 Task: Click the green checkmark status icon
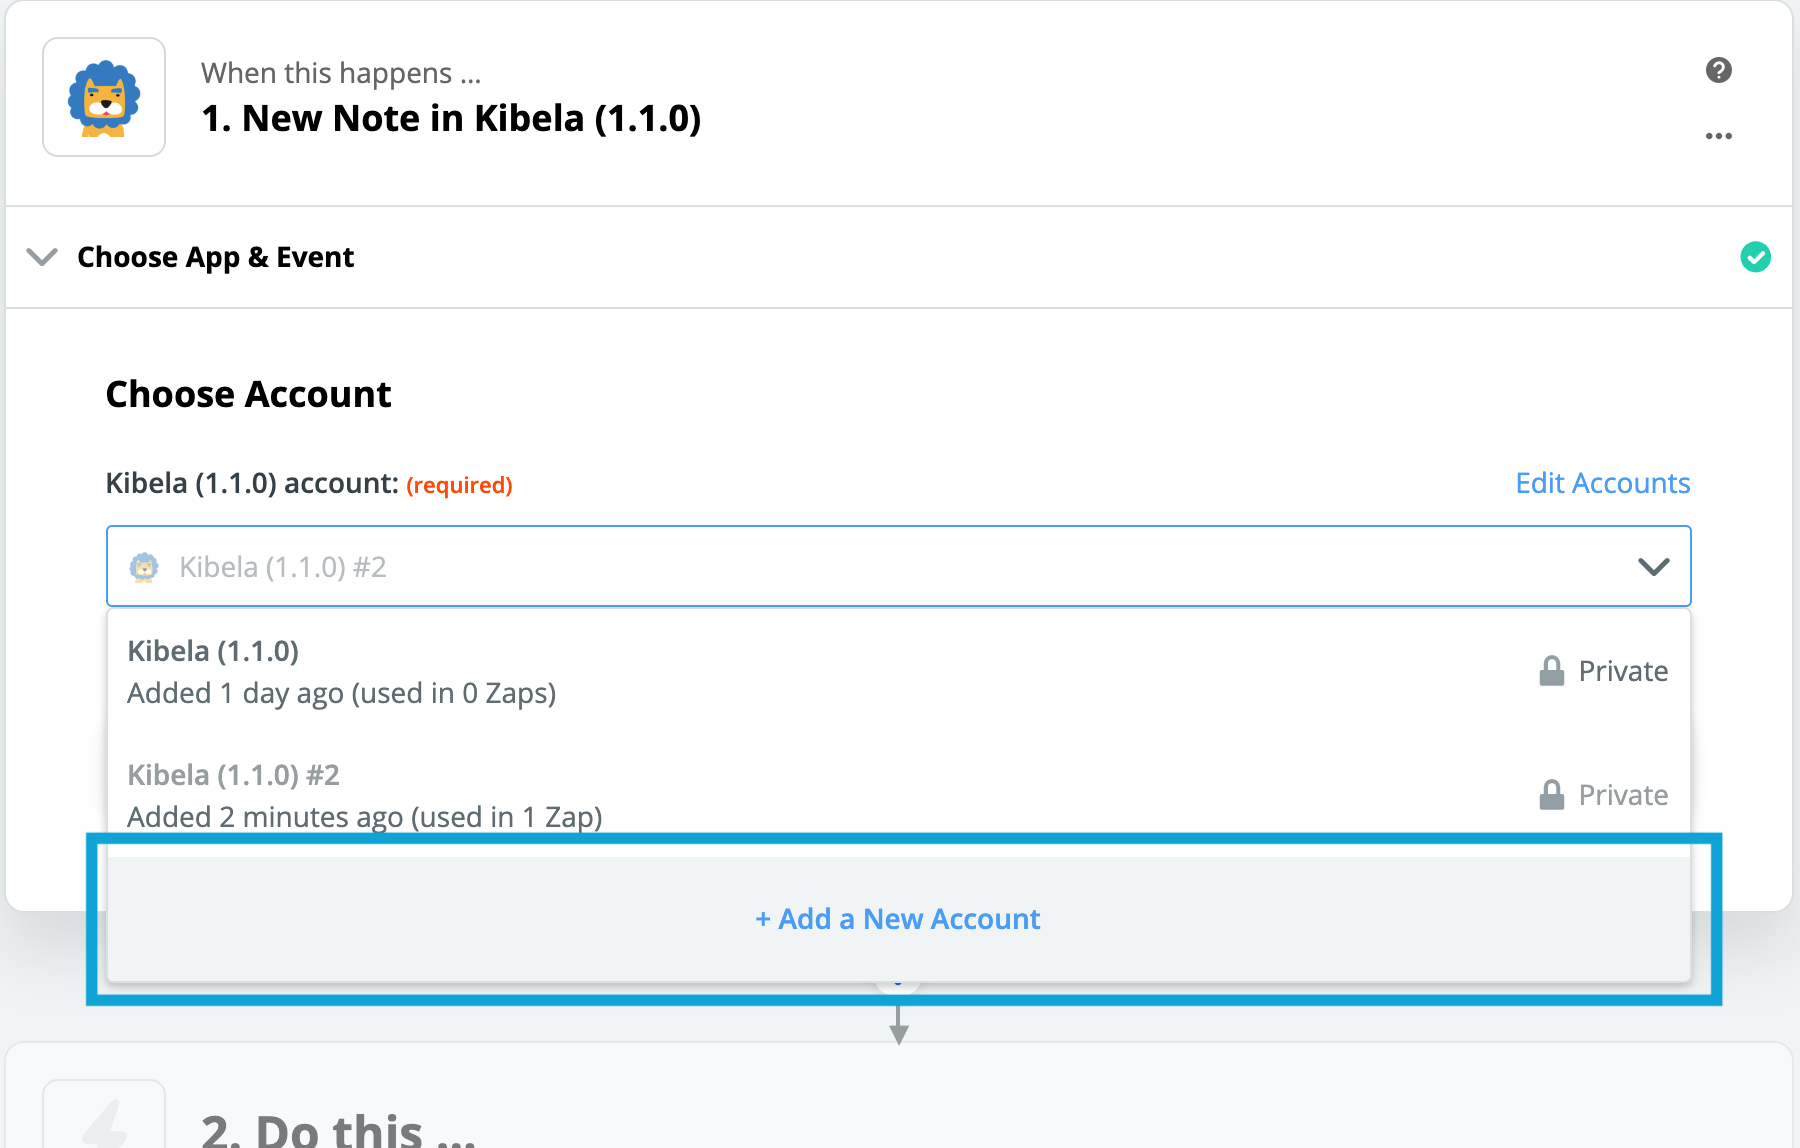pyautogui.click(x=1755, y=257)
